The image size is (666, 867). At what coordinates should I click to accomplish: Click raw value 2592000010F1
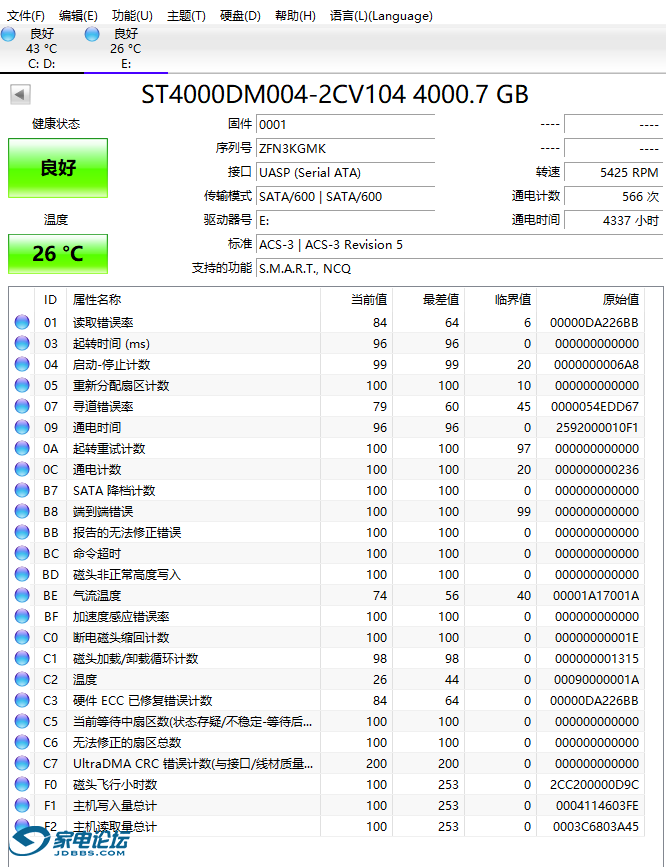pos(597,427)
